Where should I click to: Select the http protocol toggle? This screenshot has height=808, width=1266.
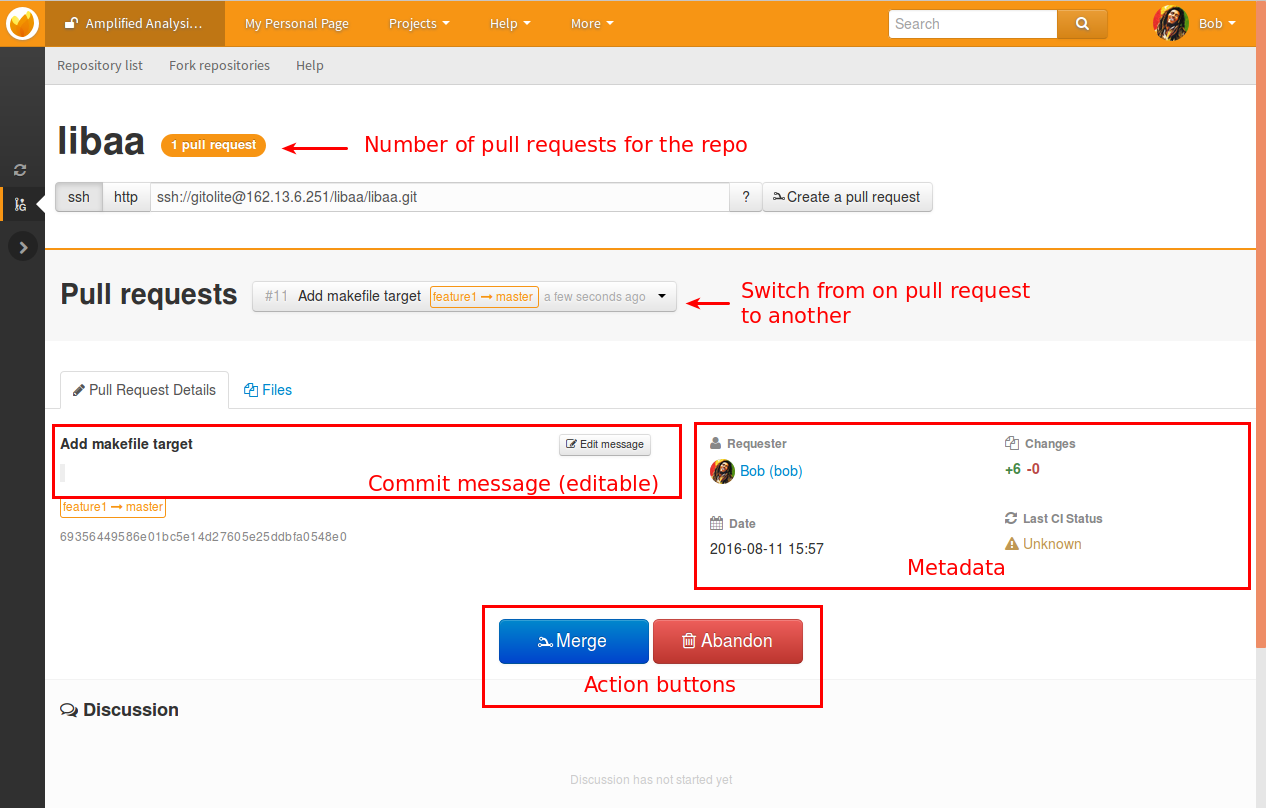pos(126,197)
